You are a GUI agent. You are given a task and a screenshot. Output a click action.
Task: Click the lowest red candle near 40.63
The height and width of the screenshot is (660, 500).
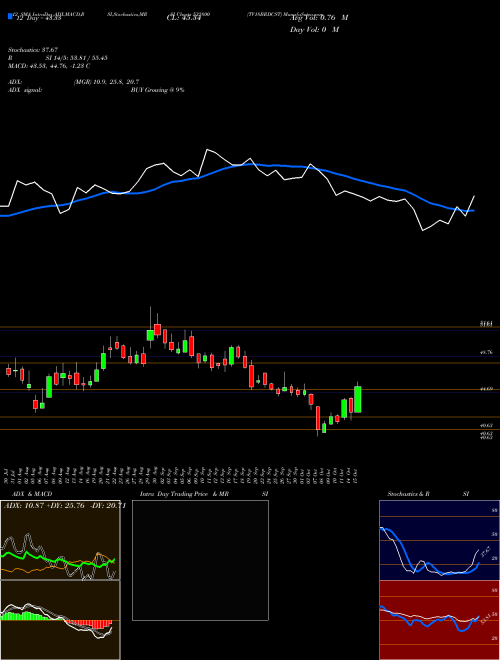(318, 418)
